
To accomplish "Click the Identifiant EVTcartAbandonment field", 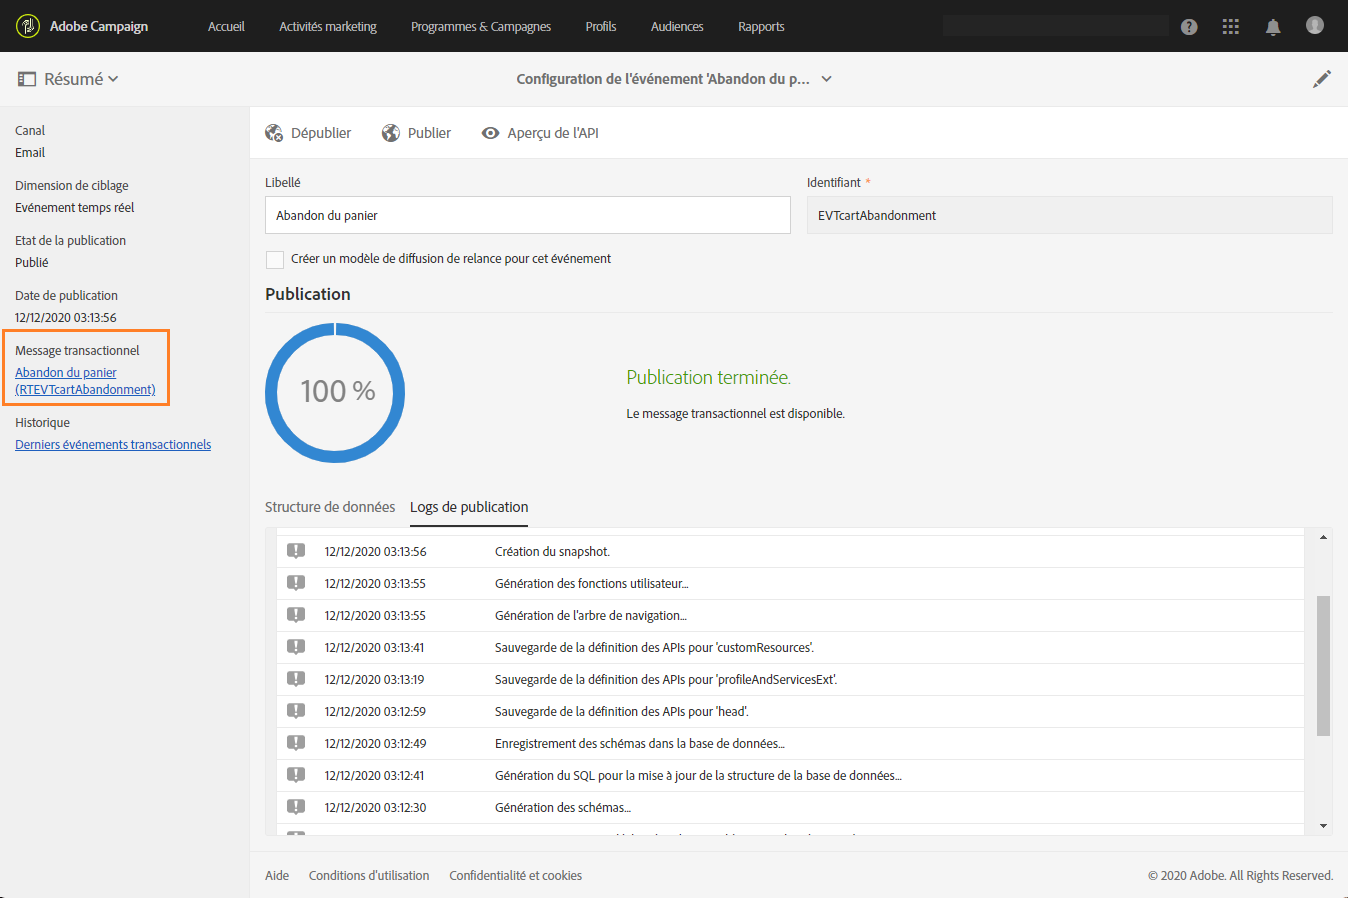I will [1070, 215].
